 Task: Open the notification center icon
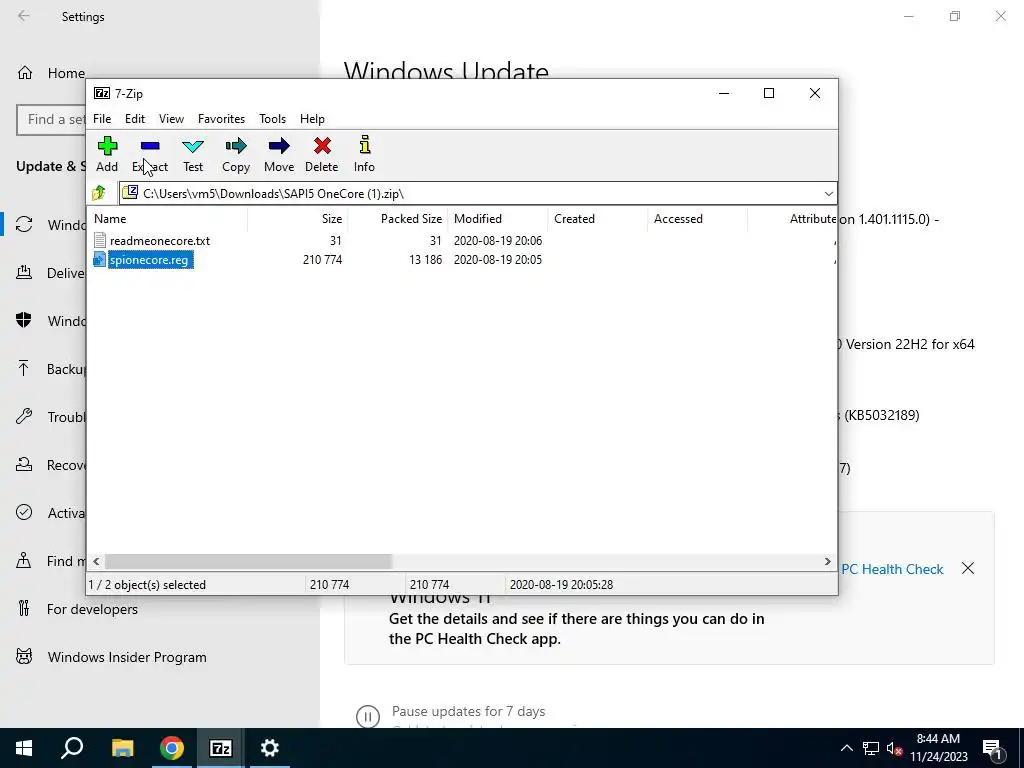click(x=992, y=748)
